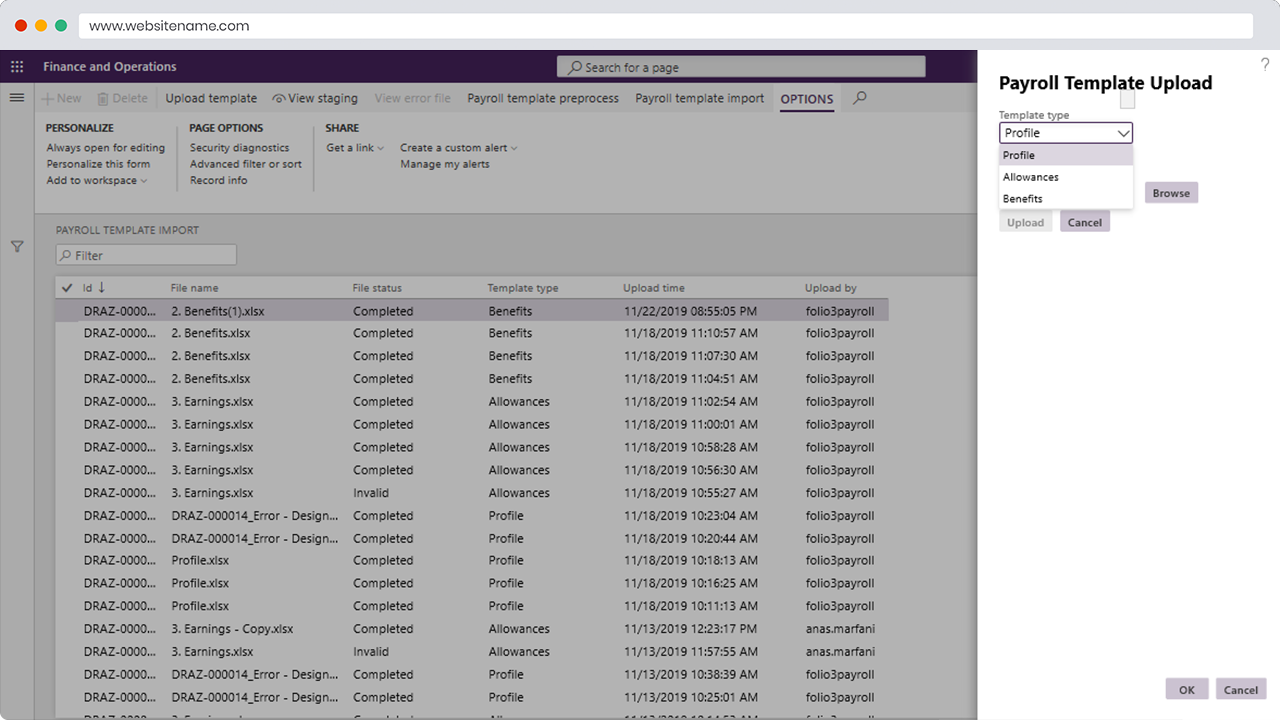The height and width of the screenshot is (720, 1280).
Task: Open the OPTIONS tab
Action: [807, 99]
